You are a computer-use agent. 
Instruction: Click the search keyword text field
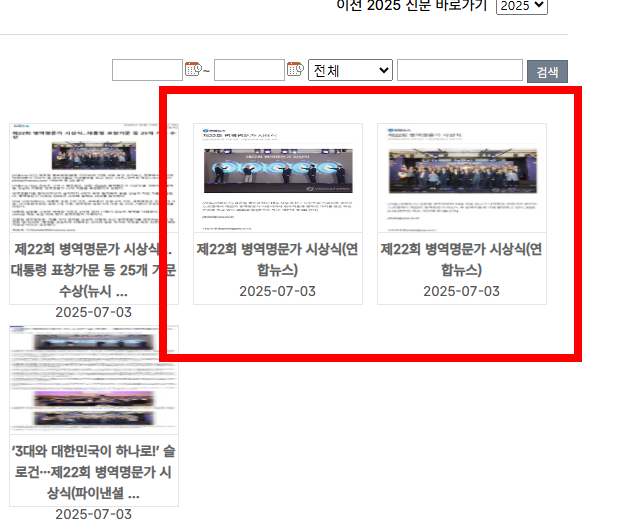pos(460,70)
